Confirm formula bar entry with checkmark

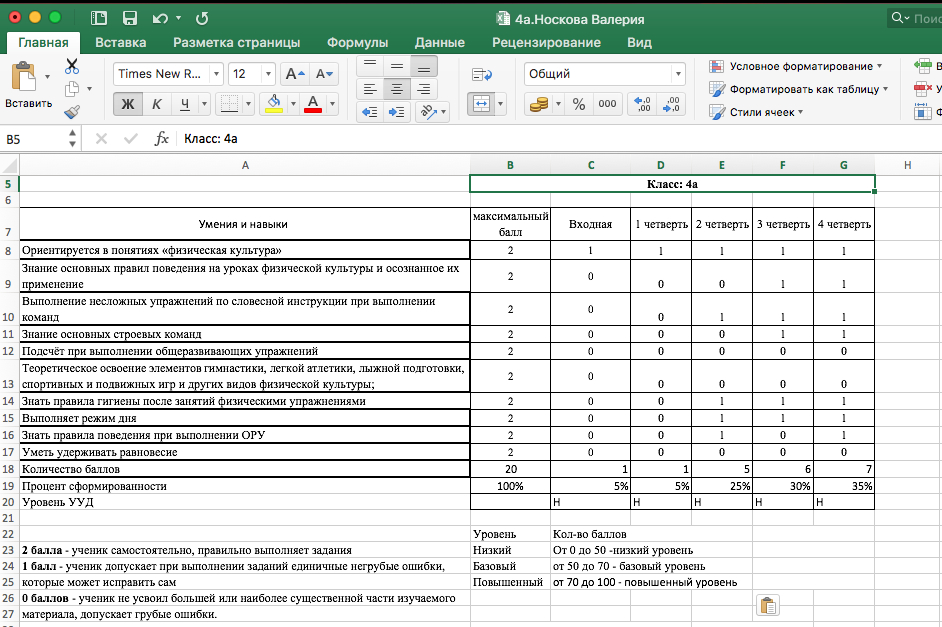point(130,139)
